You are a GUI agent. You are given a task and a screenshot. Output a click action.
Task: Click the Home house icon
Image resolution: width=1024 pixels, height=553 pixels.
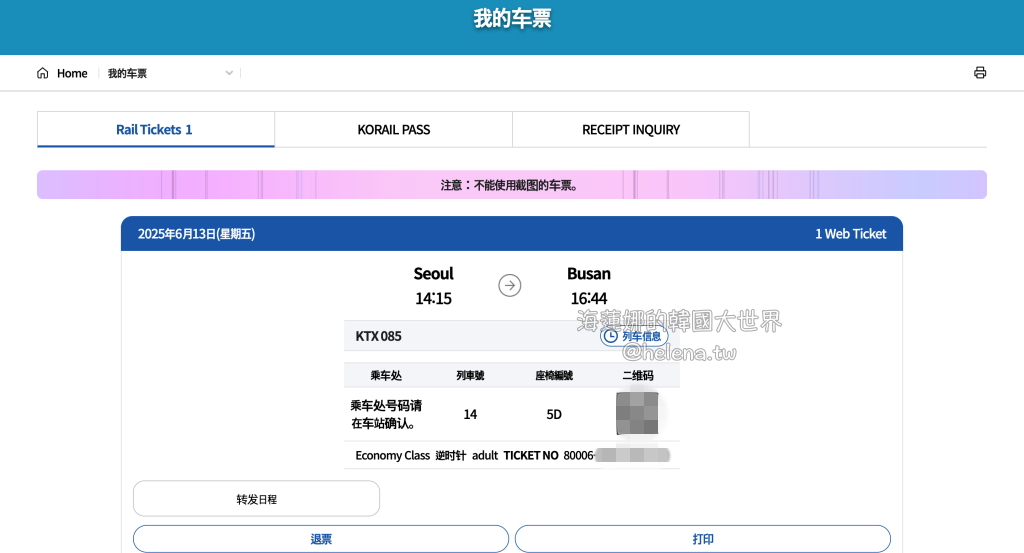pos(42,73)
